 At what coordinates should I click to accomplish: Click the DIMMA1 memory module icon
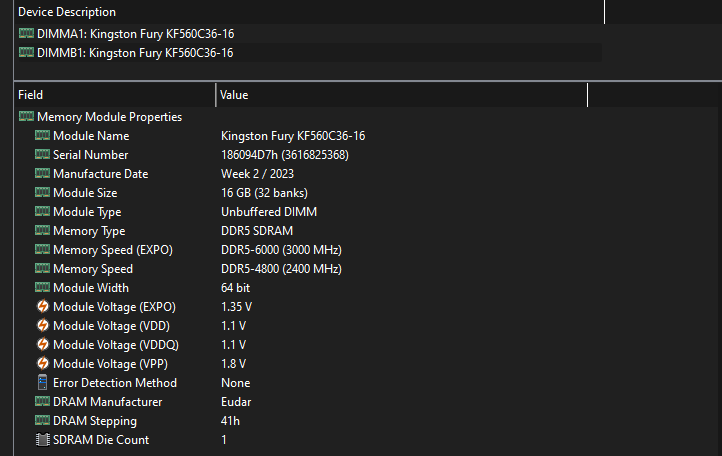click(26, 33)
